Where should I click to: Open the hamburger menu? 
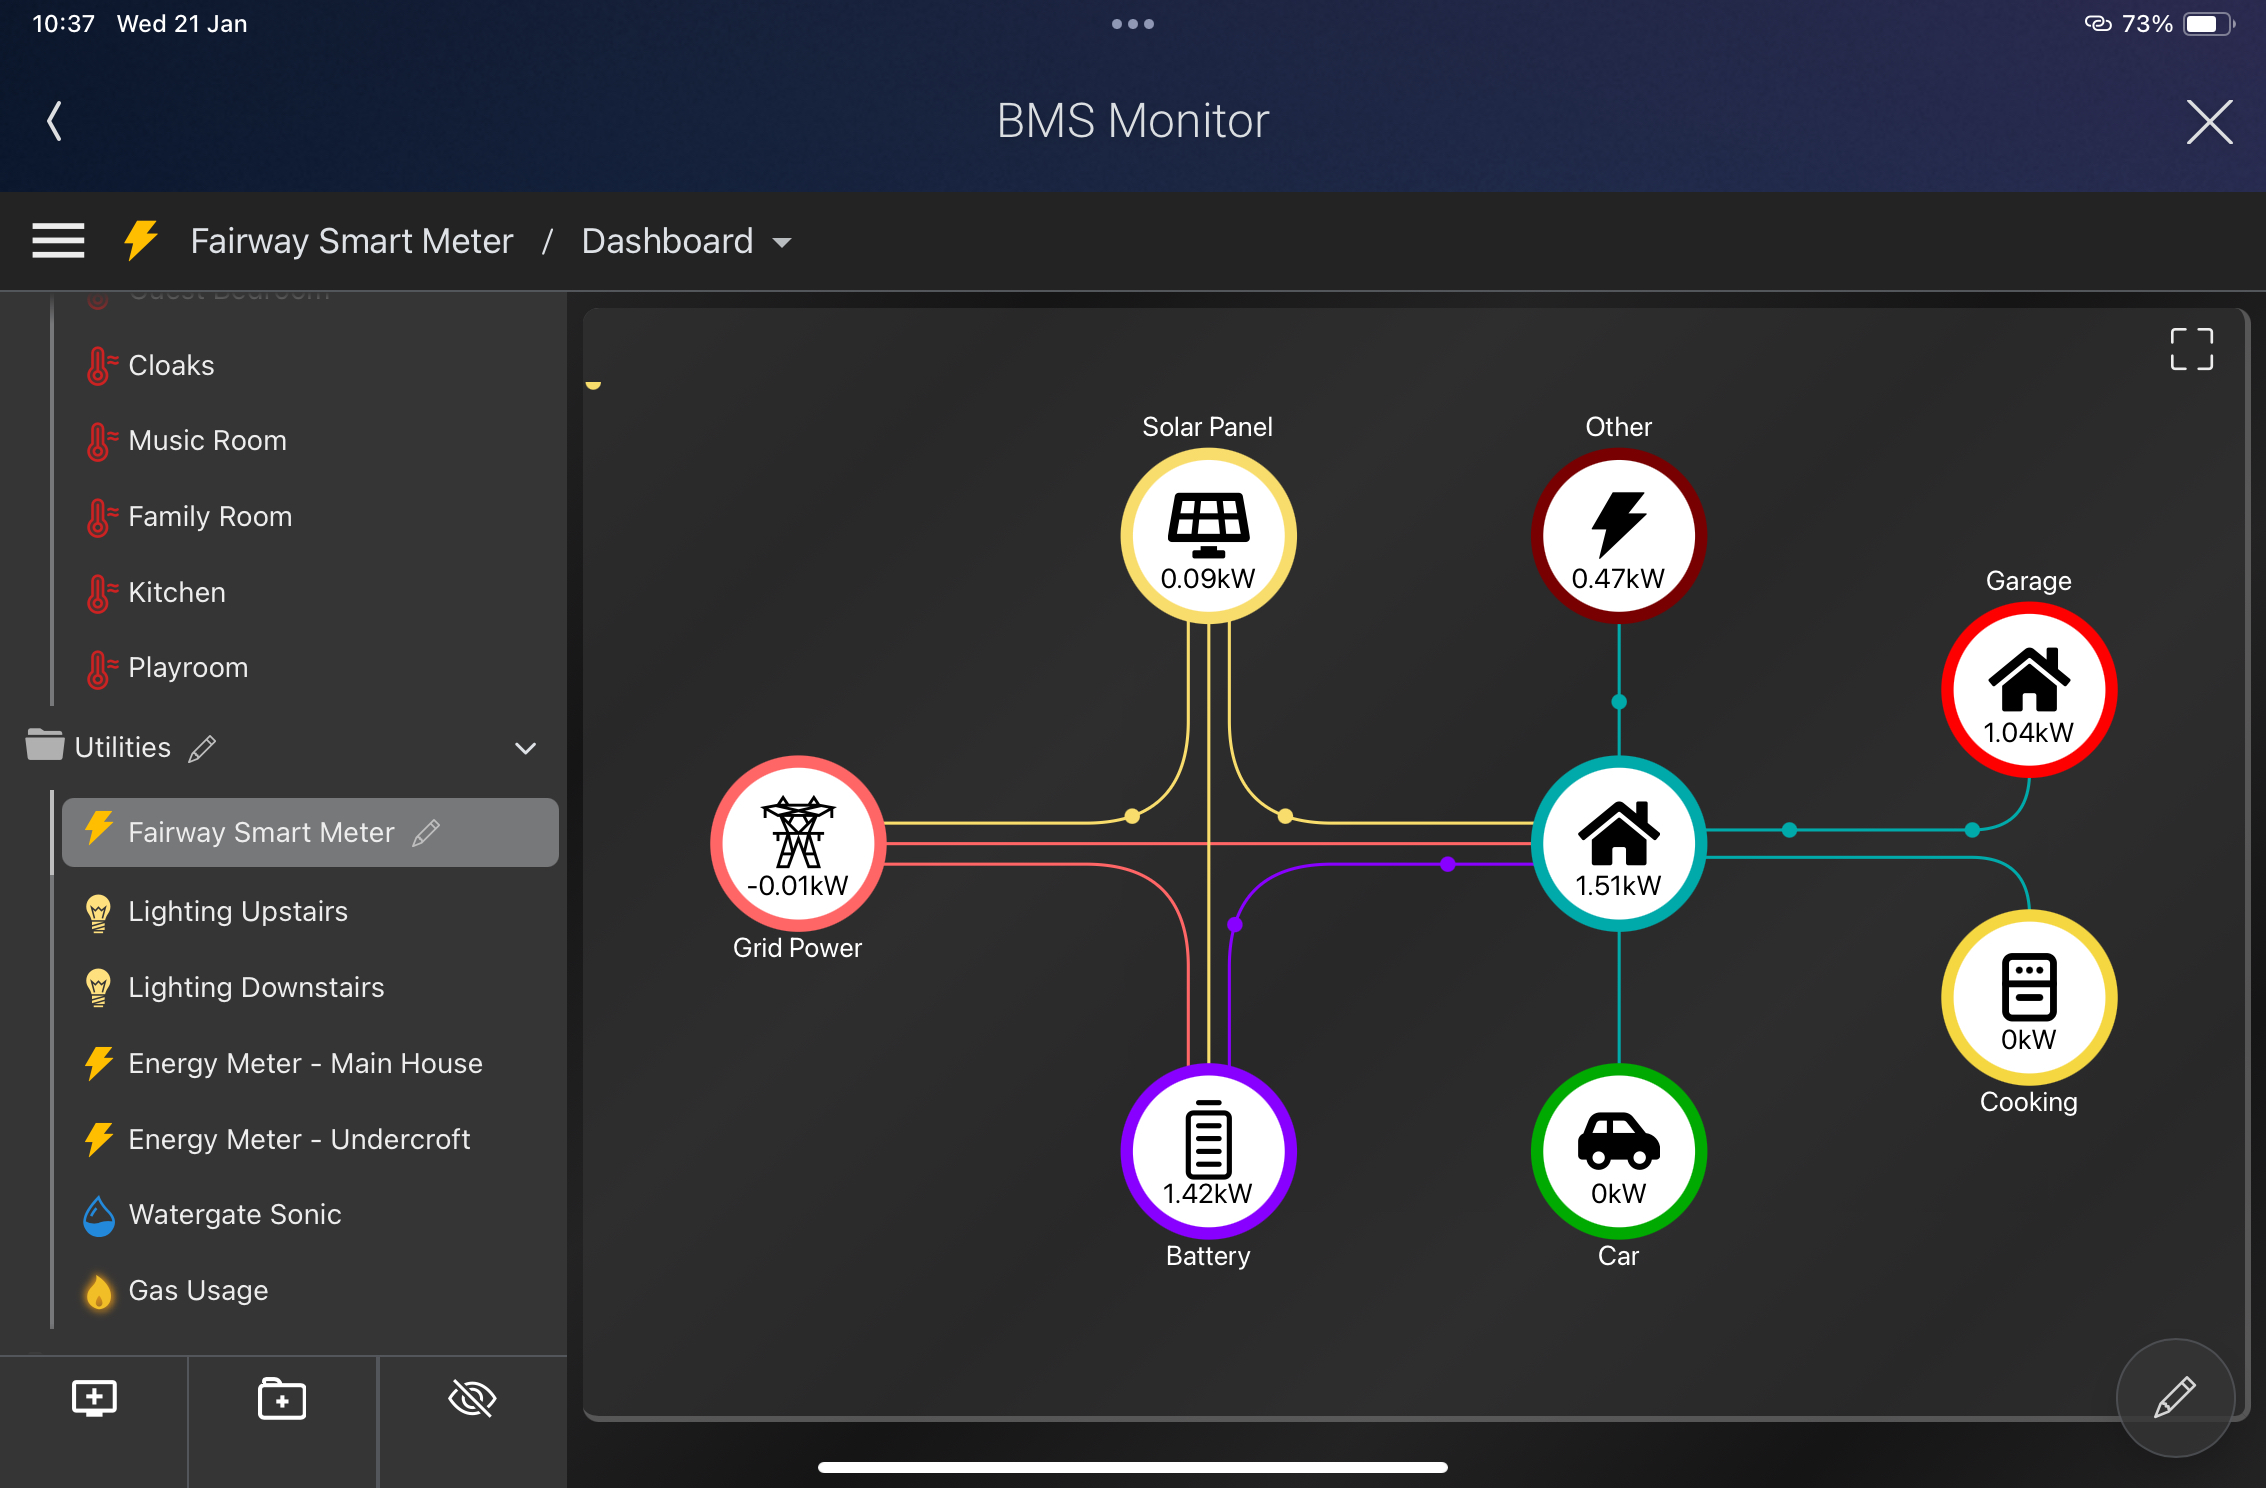[58, 241]
